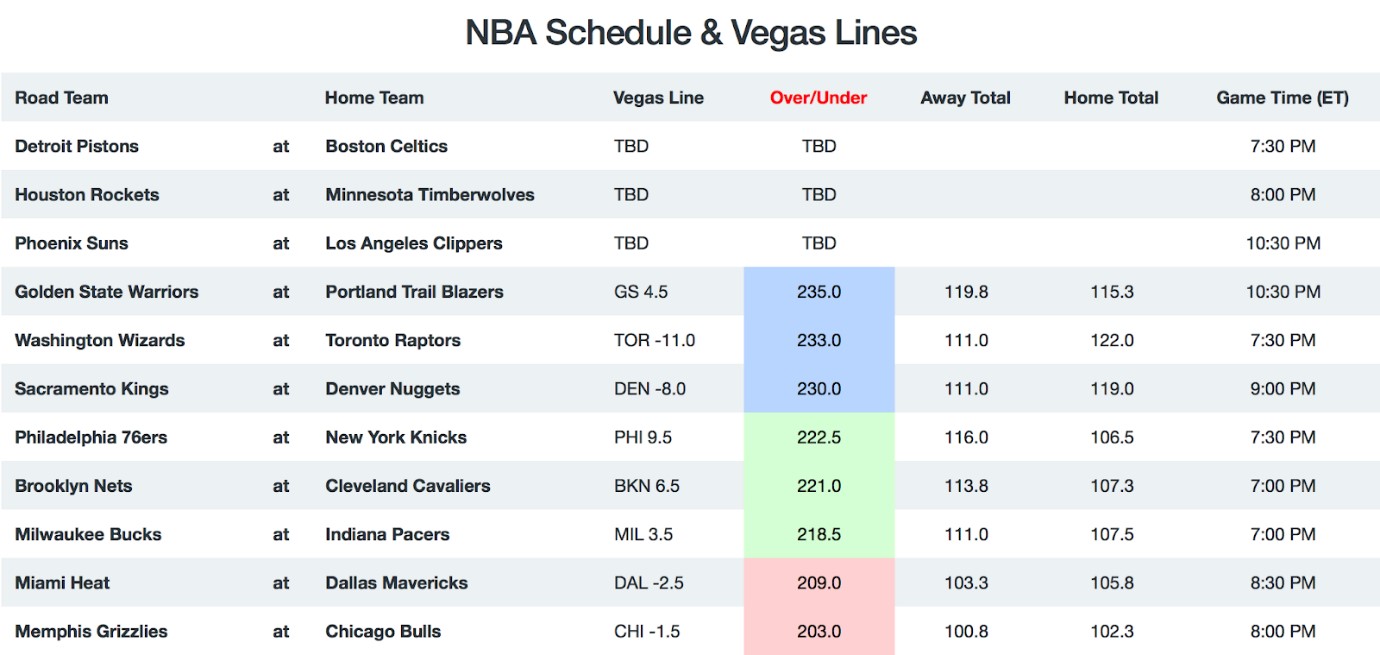Click the 222.5 over/under green cell

pos(819,437)
